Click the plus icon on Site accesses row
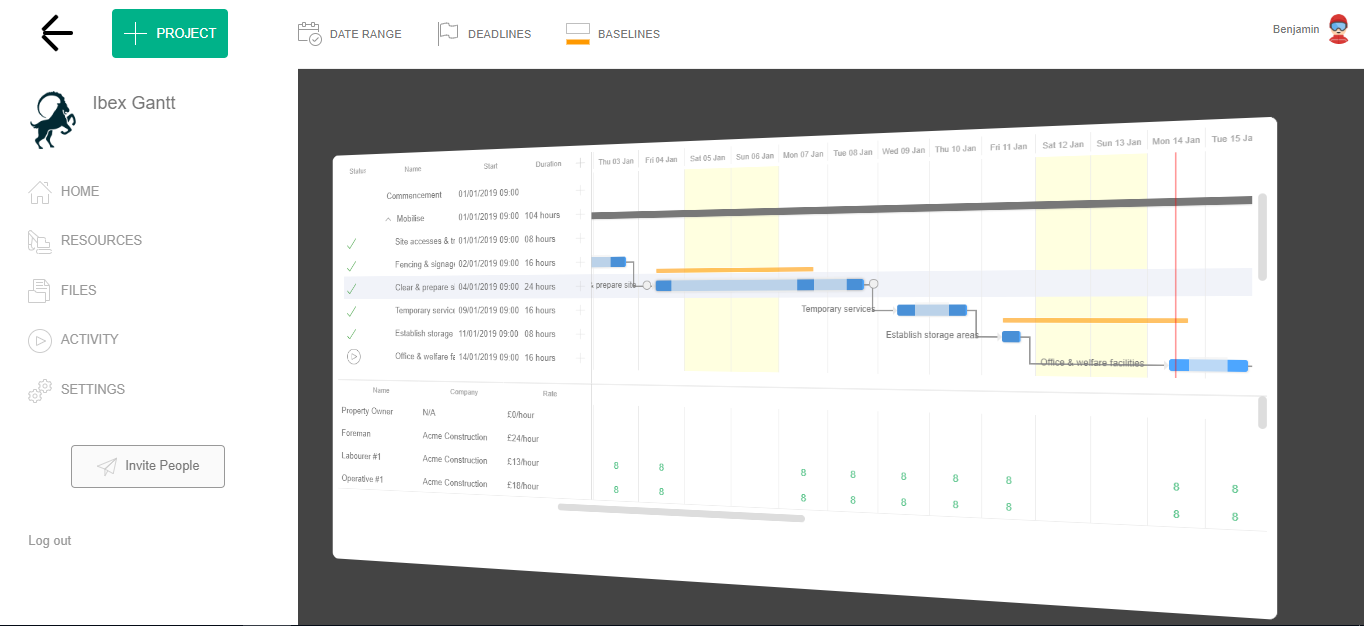The height and width of the screenshot is (626, 1364). (579, 238)
